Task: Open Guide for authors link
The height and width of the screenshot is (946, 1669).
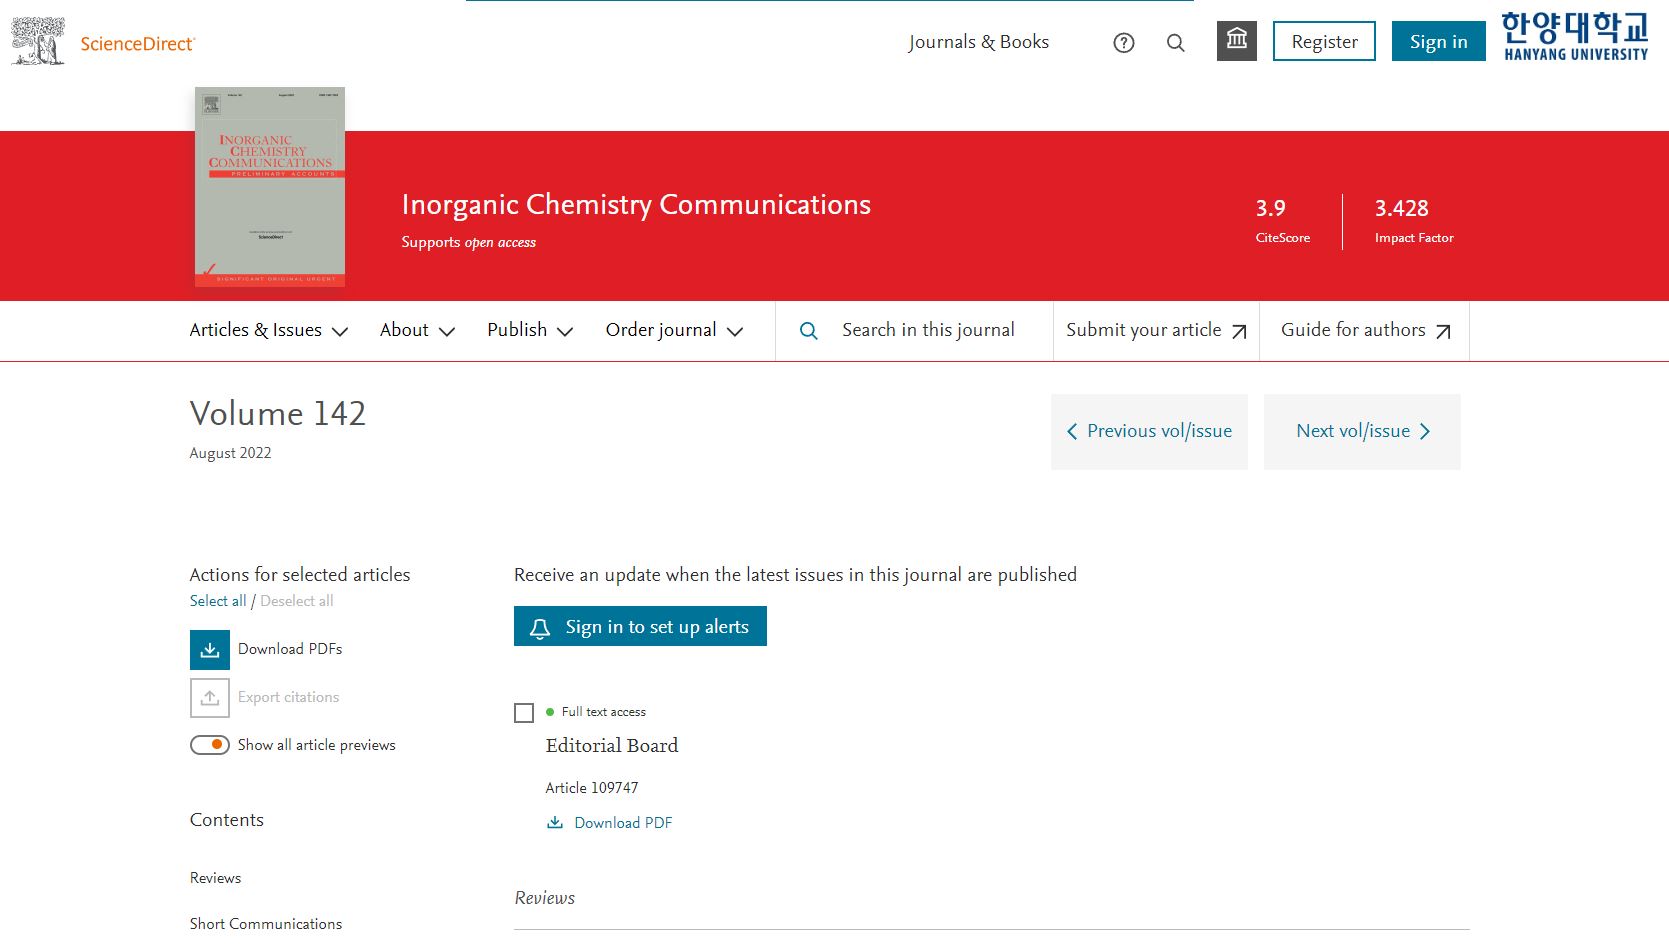Action: tap(1364, 331)
